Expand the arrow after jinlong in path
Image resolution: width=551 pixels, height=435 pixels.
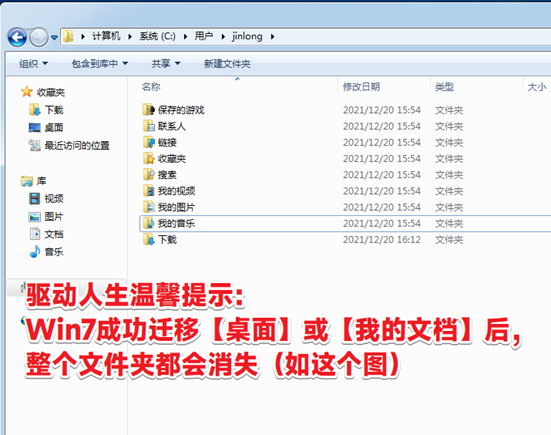point(272,37)
